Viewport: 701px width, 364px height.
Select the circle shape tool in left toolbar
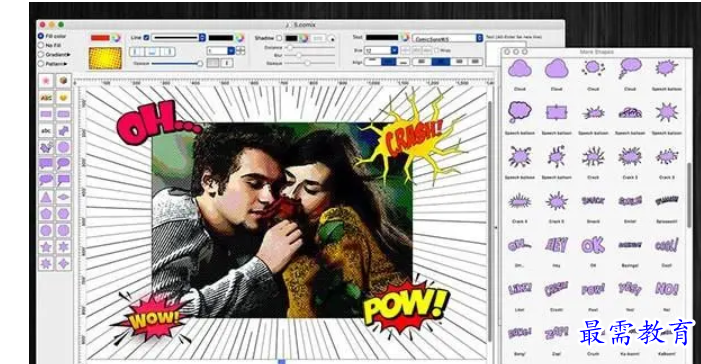63,147
